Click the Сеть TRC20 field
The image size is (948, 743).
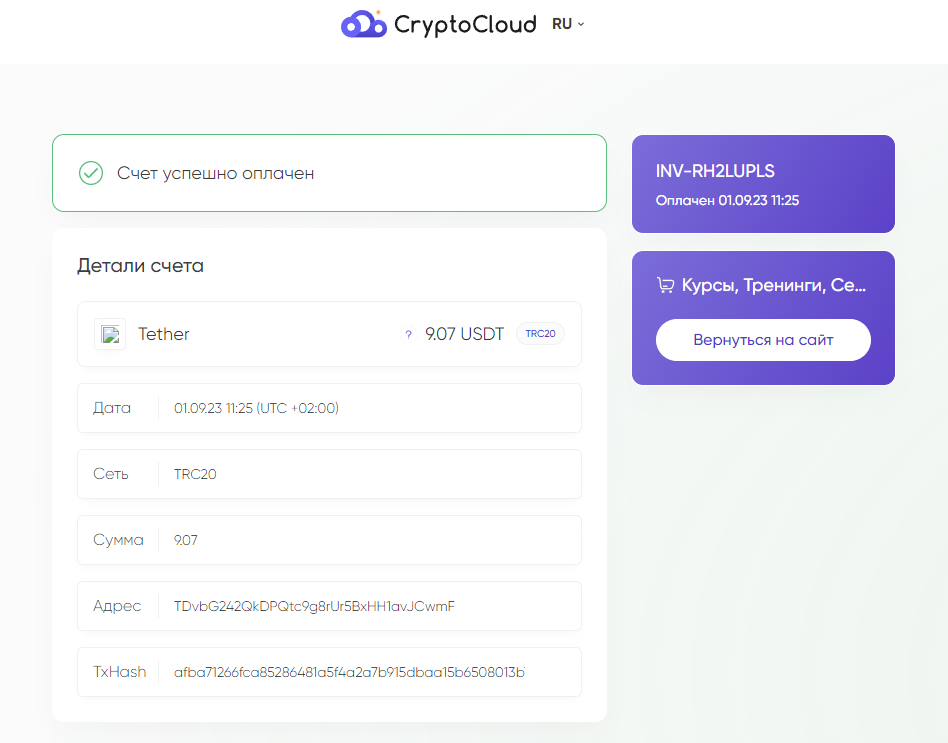pyautogui.click(x=330, y=474)
